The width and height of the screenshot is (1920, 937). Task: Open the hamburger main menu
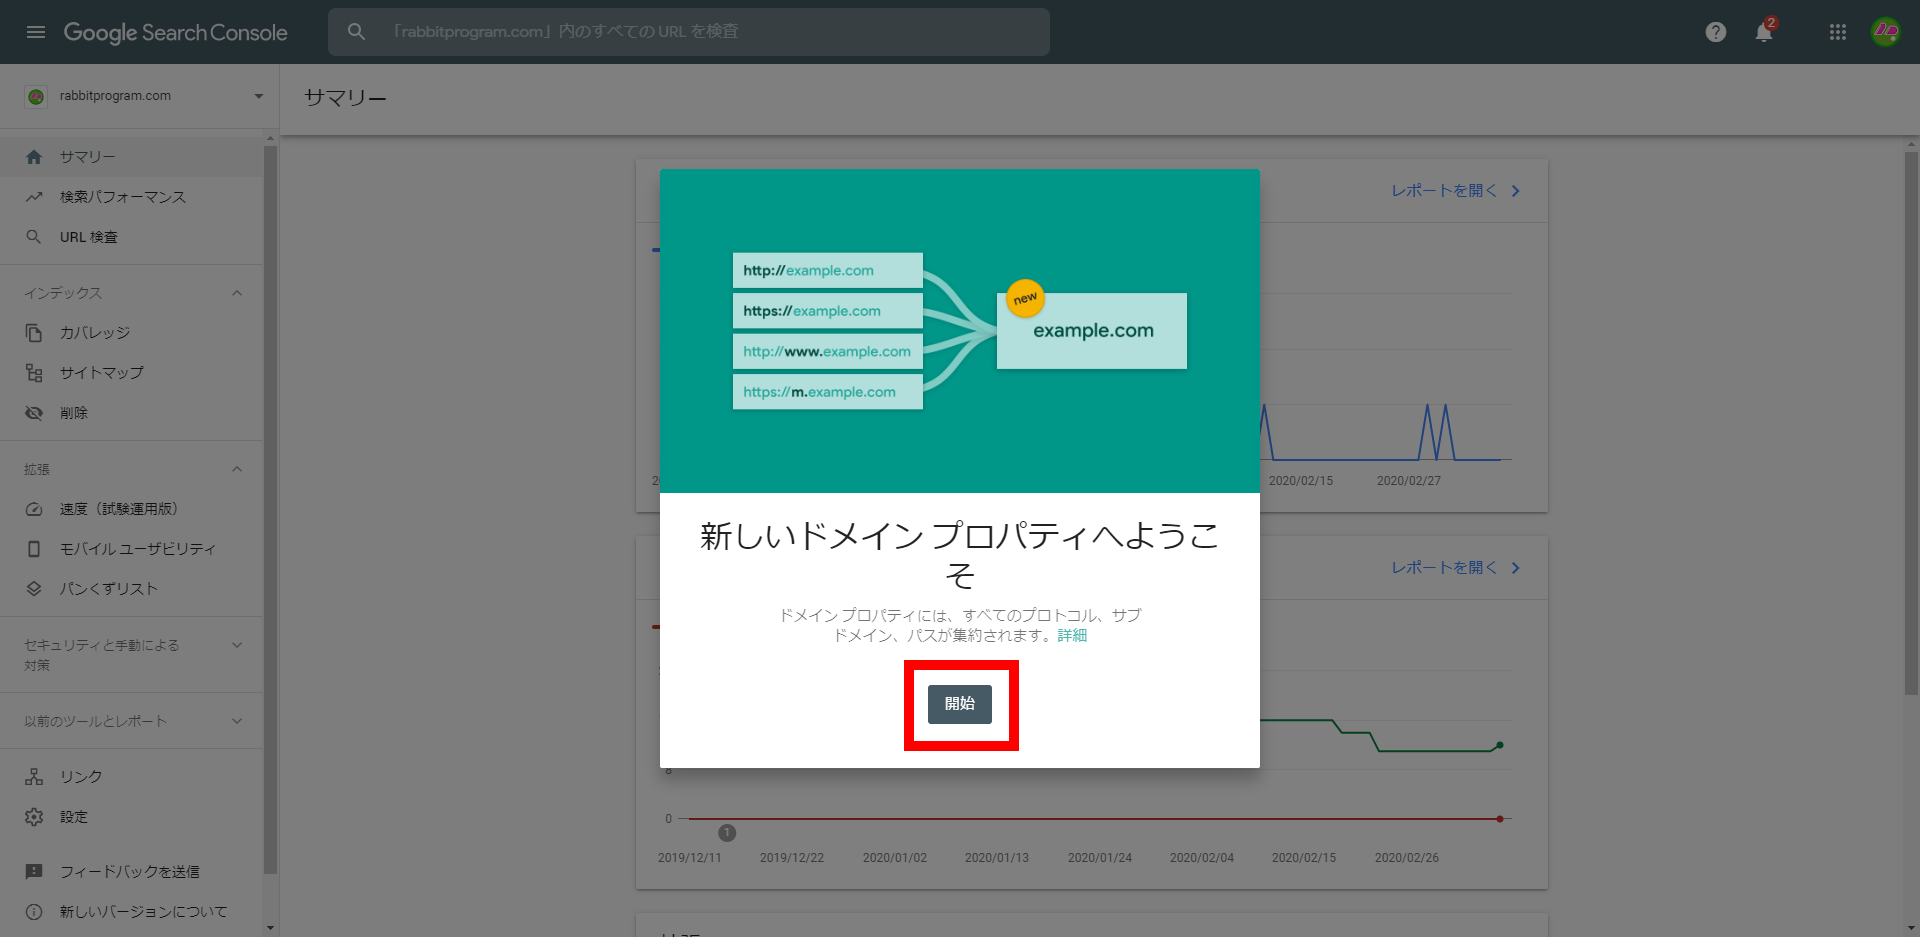click(x=36, y=32)
